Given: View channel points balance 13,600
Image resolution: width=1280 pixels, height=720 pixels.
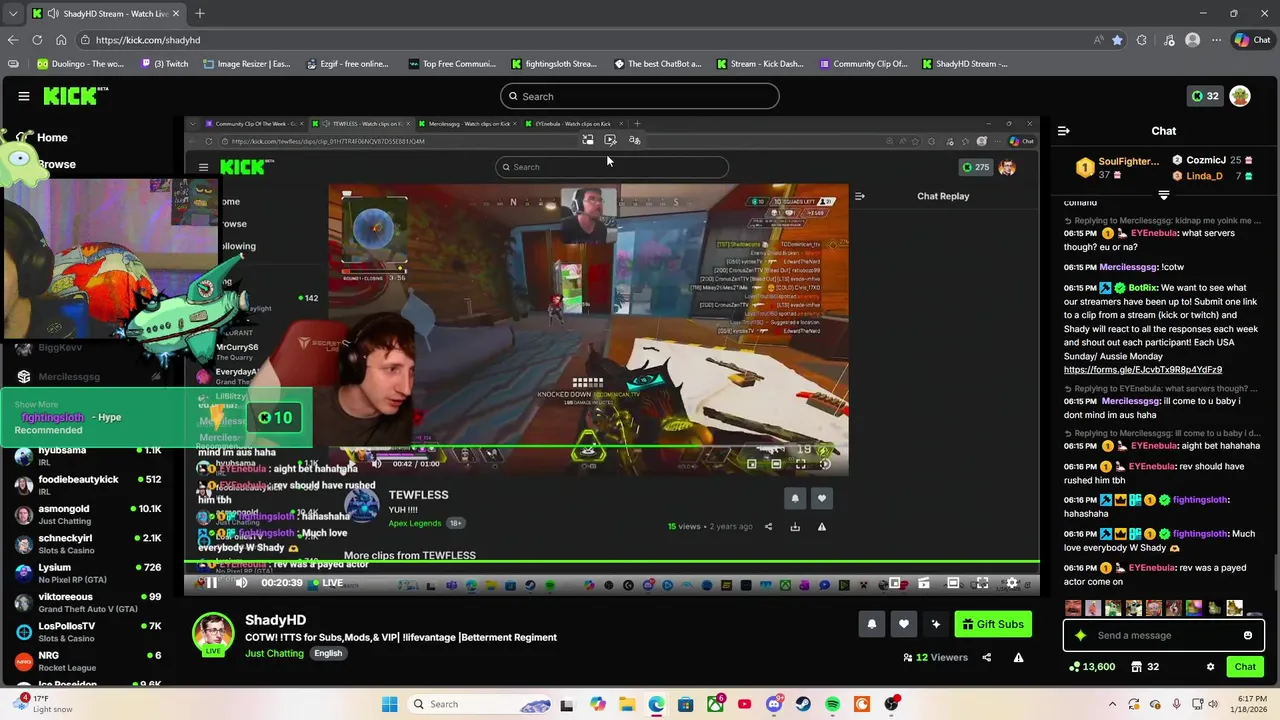Looking at the screenshot, I should pos(1091,667).
